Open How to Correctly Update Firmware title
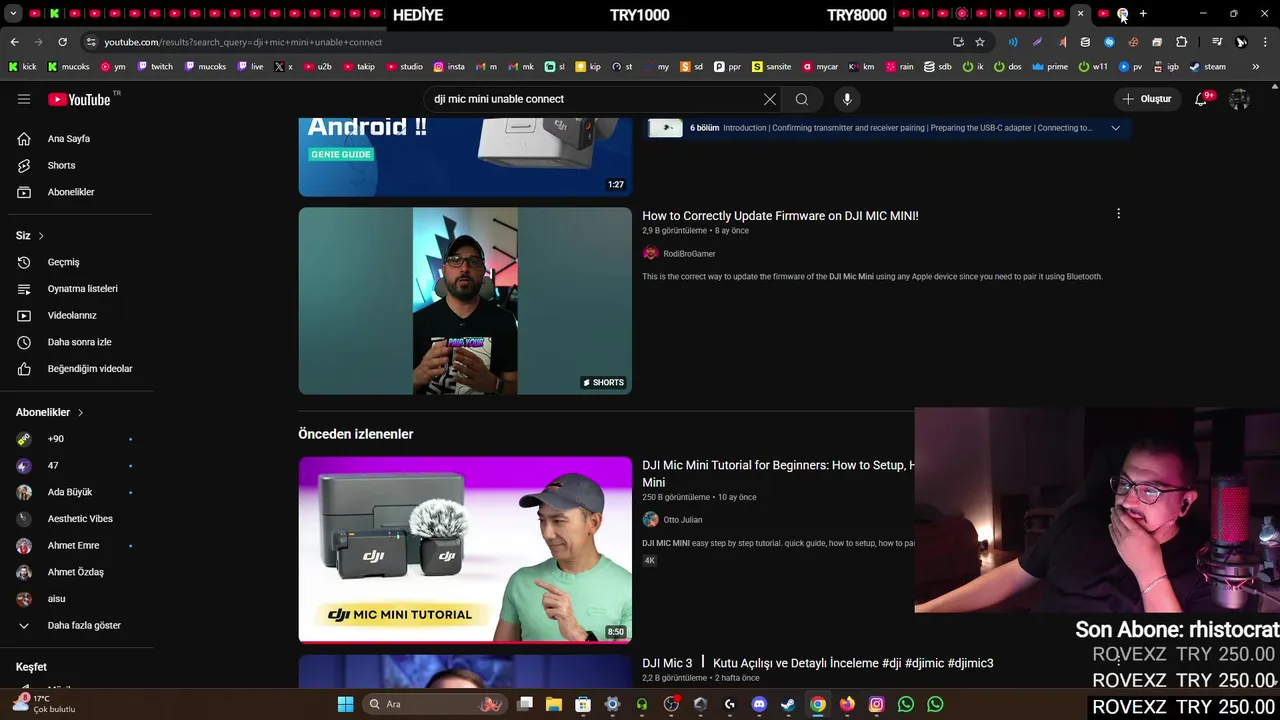This screenshot has width=1280, height=720. 780,215
